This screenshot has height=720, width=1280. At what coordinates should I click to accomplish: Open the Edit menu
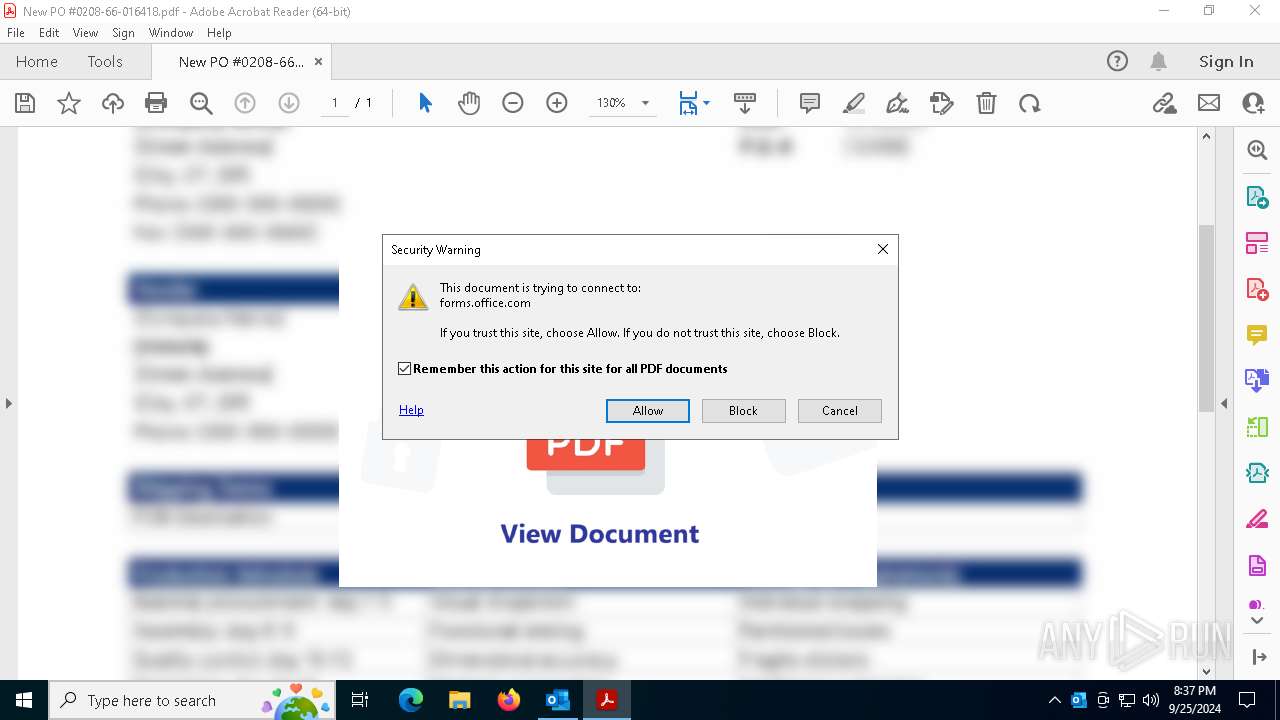[49, 33]
